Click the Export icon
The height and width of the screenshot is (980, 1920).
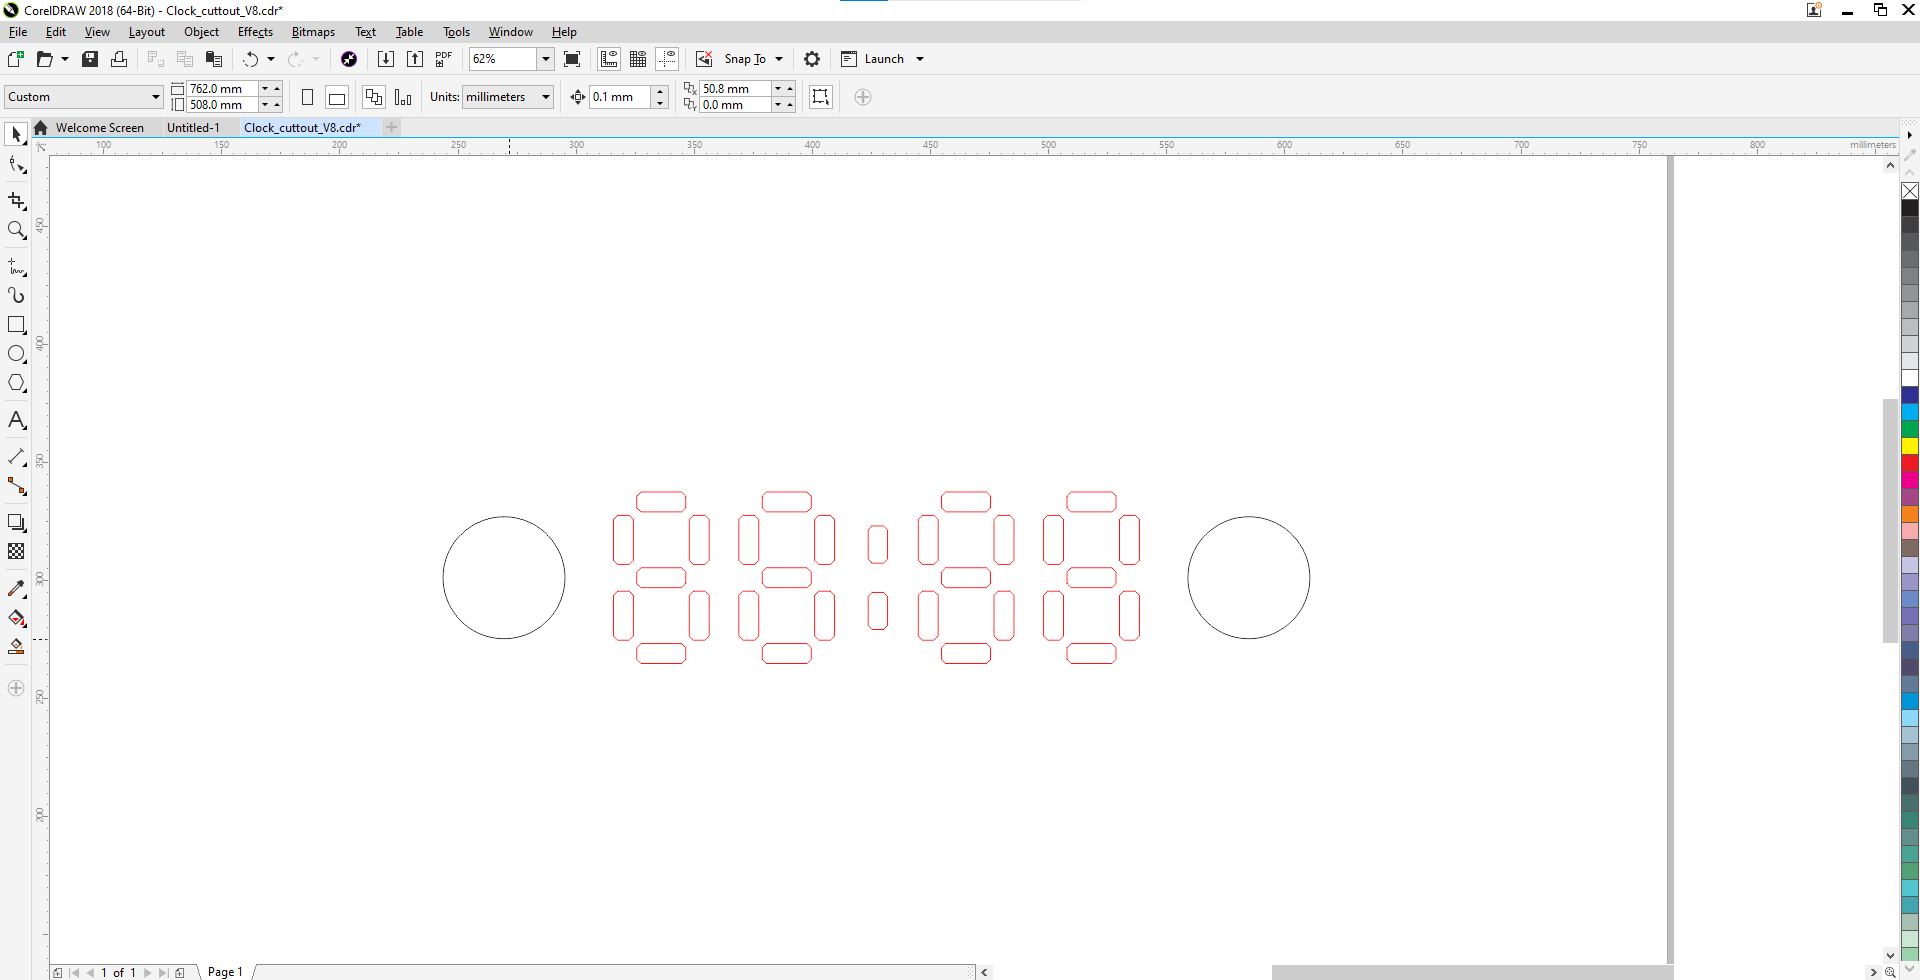(x=415, y=59)
